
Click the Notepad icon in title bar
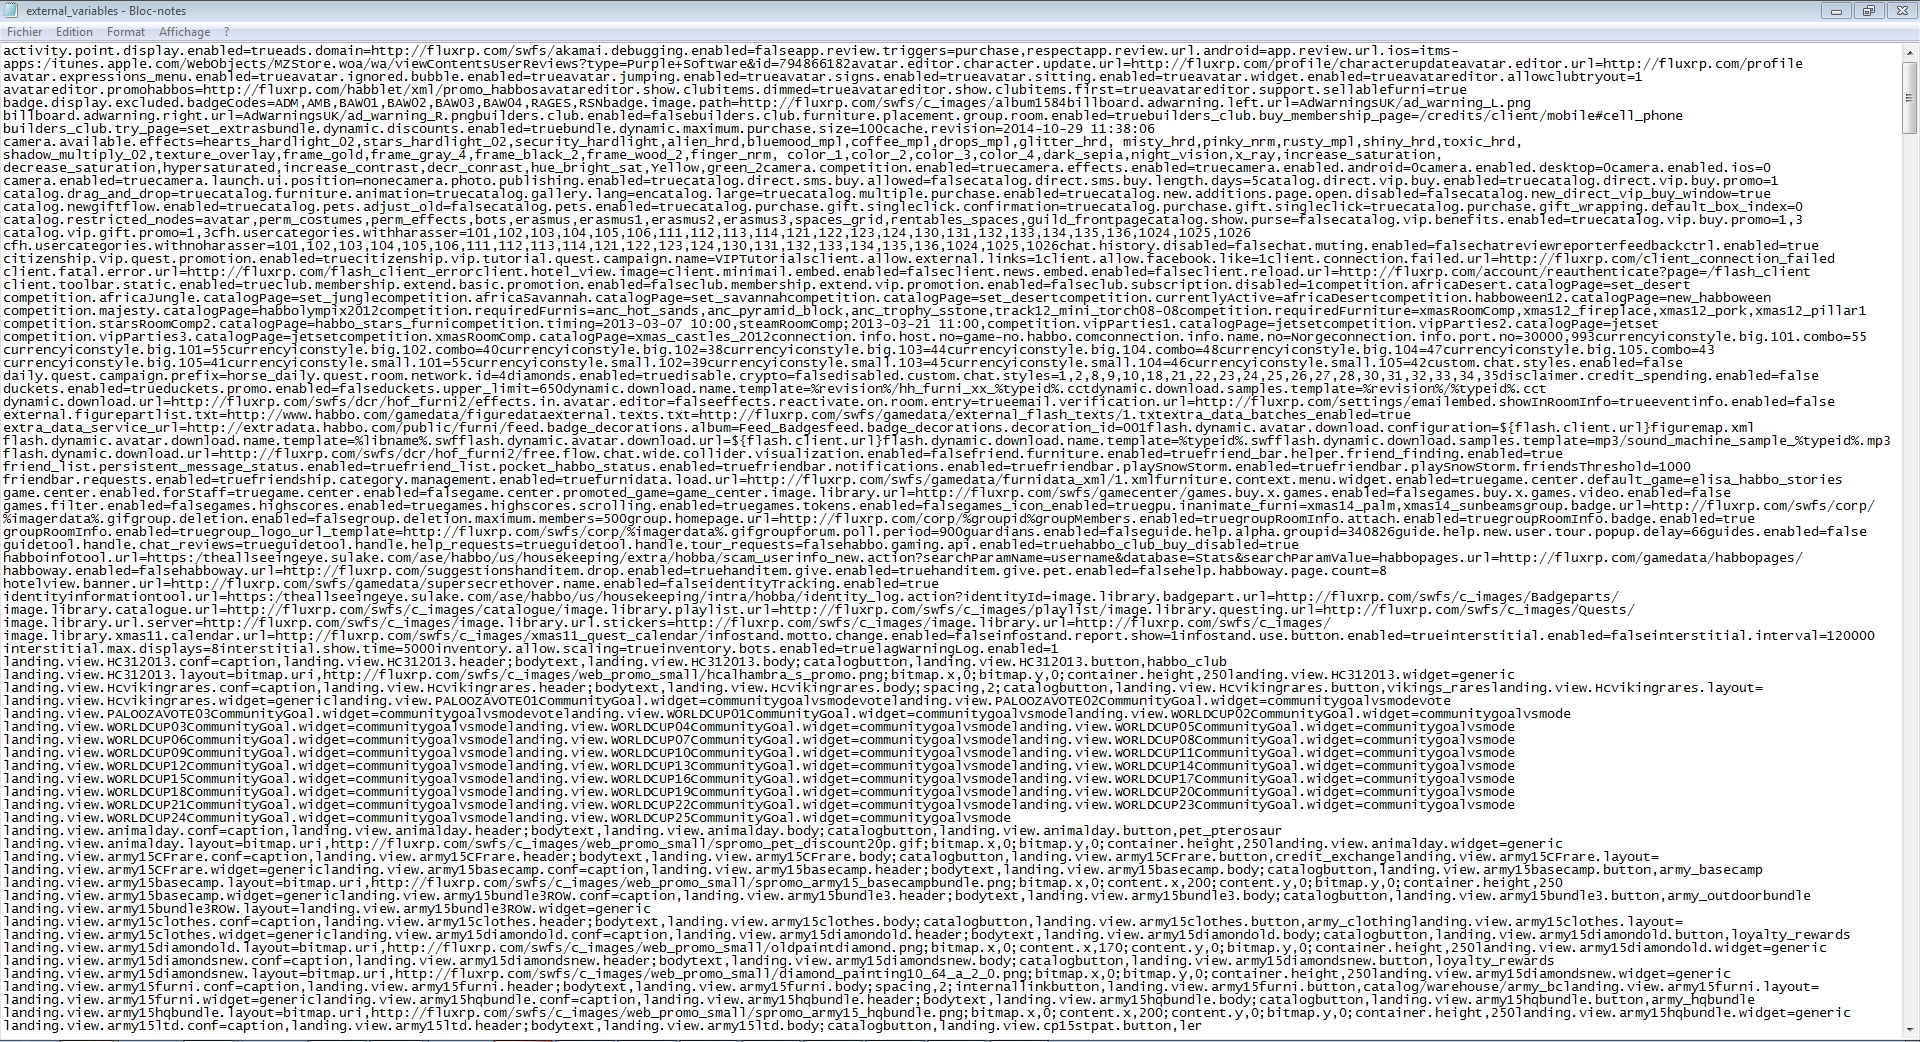point(12,11)
